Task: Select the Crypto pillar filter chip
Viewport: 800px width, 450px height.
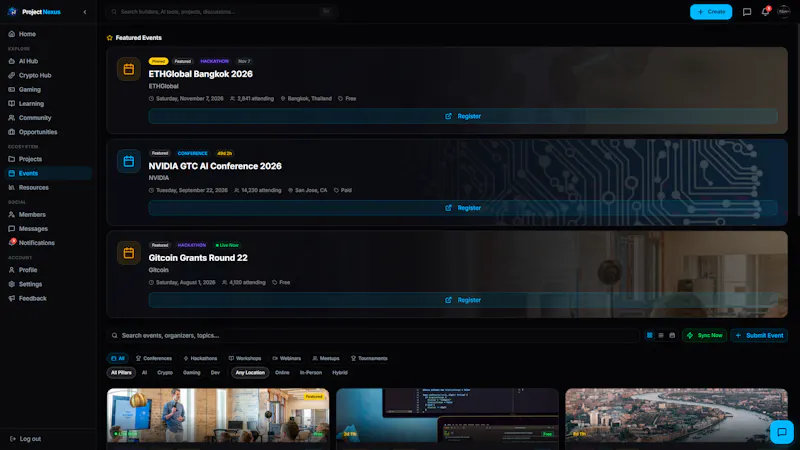Action: pos(165,373)
